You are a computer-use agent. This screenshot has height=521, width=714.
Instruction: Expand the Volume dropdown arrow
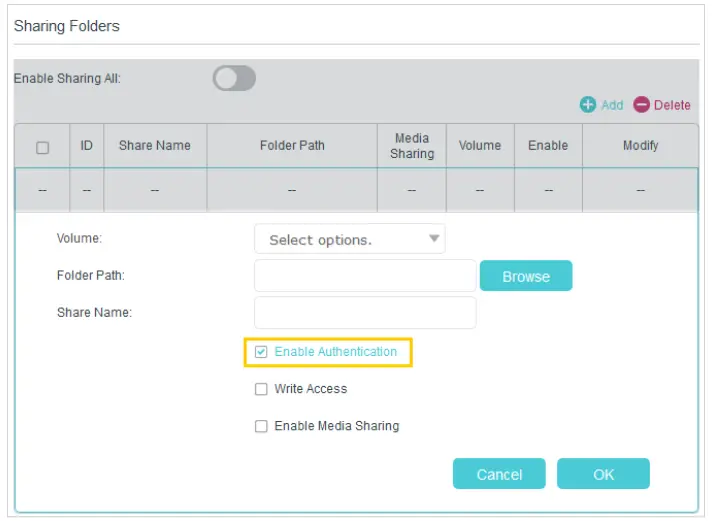click(434, 239)
